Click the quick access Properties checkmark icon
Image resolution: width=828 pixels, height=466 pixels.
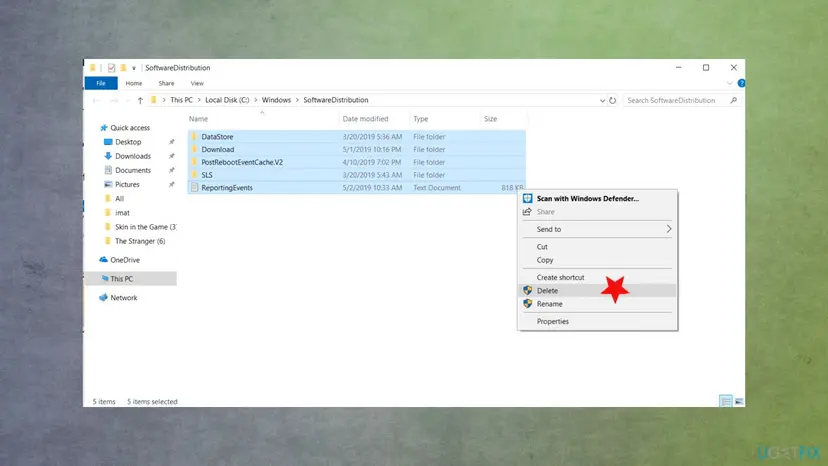[x=111, y=68]
